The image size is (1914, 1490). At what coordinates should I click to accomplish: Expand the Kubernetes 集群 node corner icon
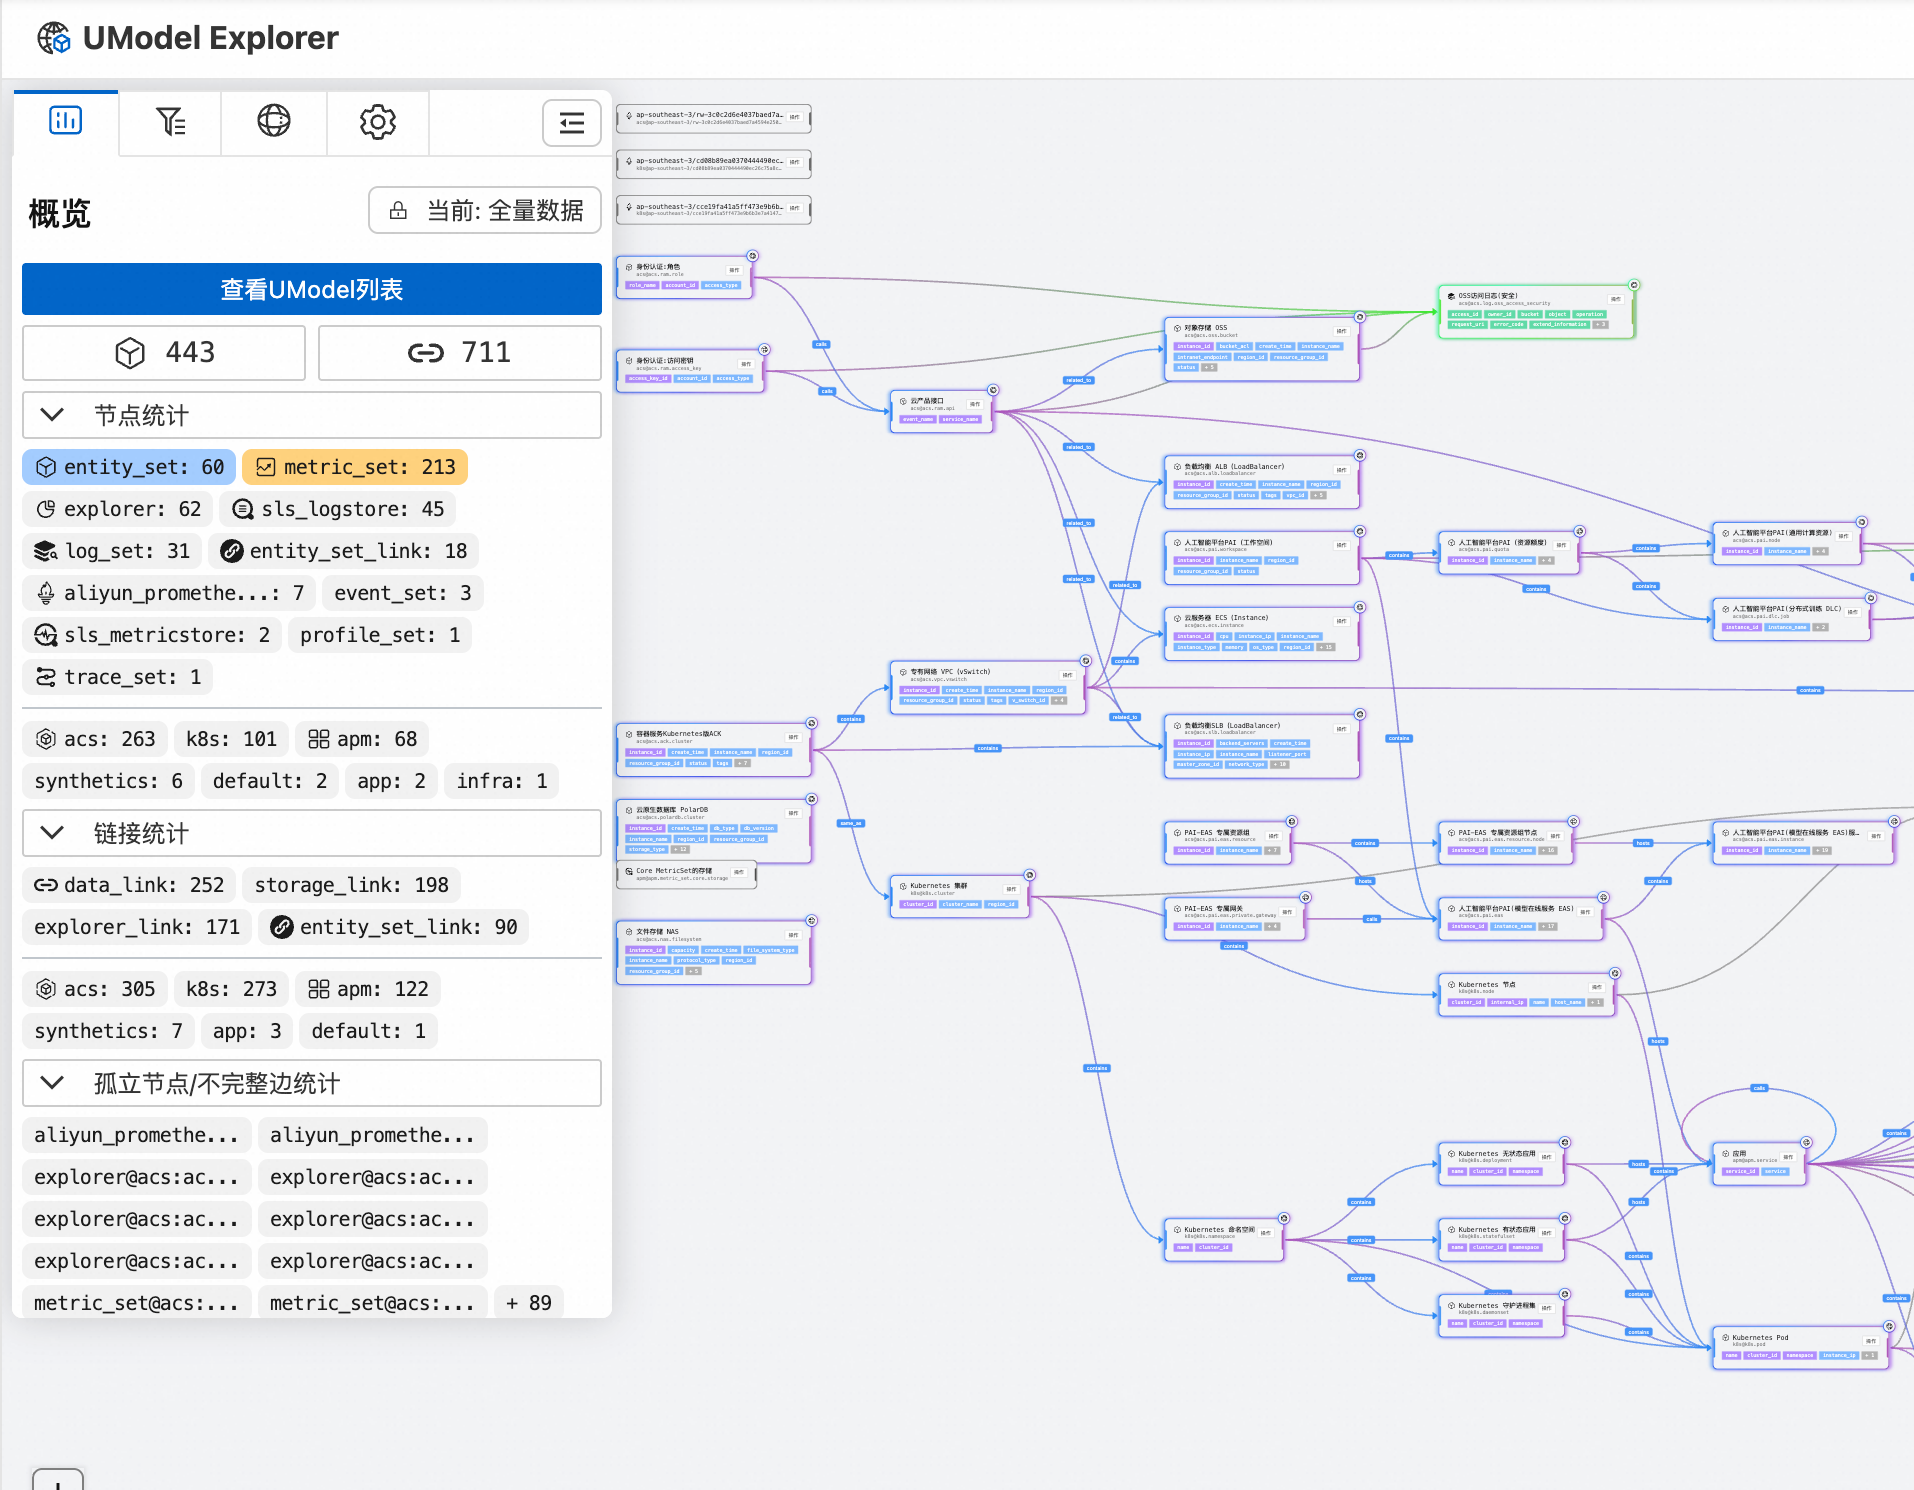point(1029,875)
